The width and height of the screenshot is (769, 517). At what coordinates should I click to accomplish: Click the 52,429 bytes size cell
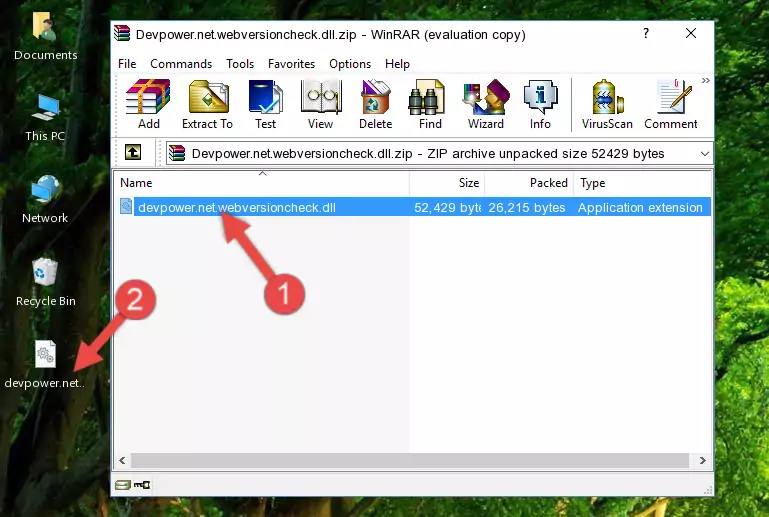click(447, 207)
